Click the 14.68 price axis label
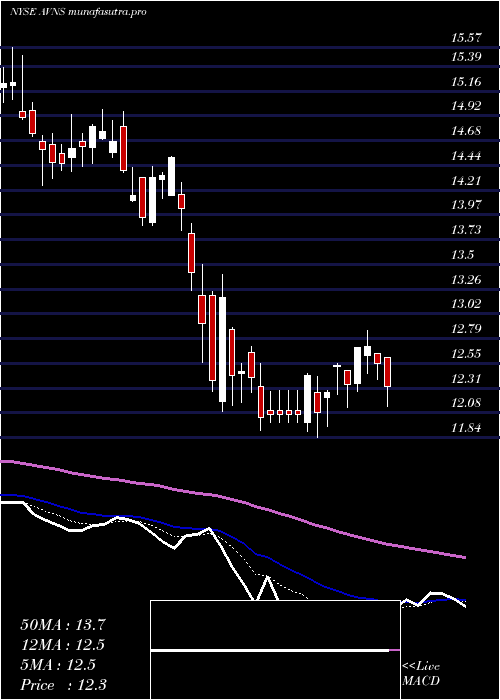This screenshot has width=500, height=700. coord(467,131)
